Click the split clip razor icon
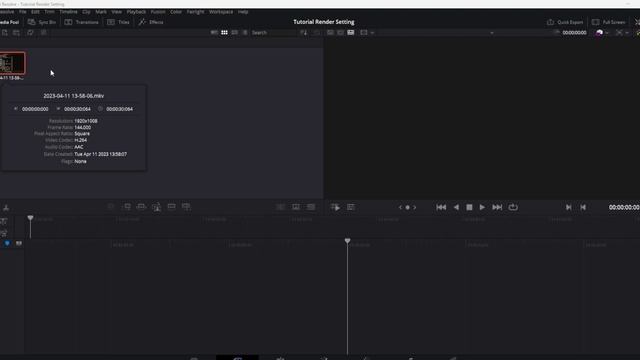The height and width of the screenshot is (360, 640). (x=6, y=208)
